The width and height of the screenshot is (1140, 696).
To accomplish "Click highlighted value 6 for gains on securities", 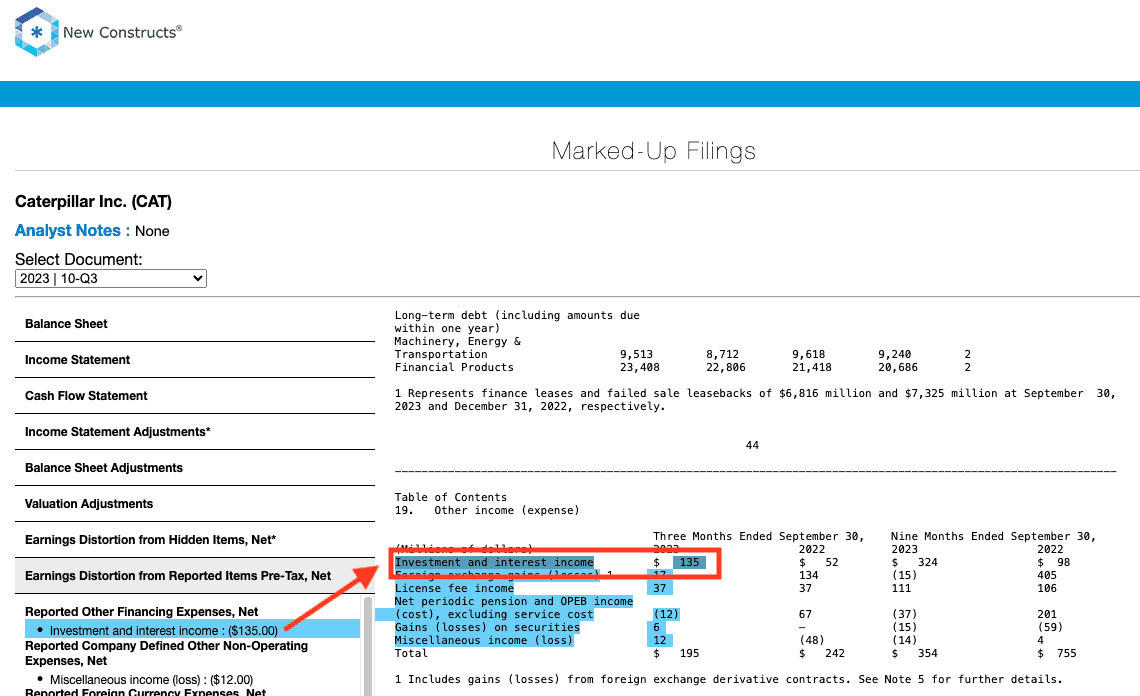I will (x=657, y=628).
